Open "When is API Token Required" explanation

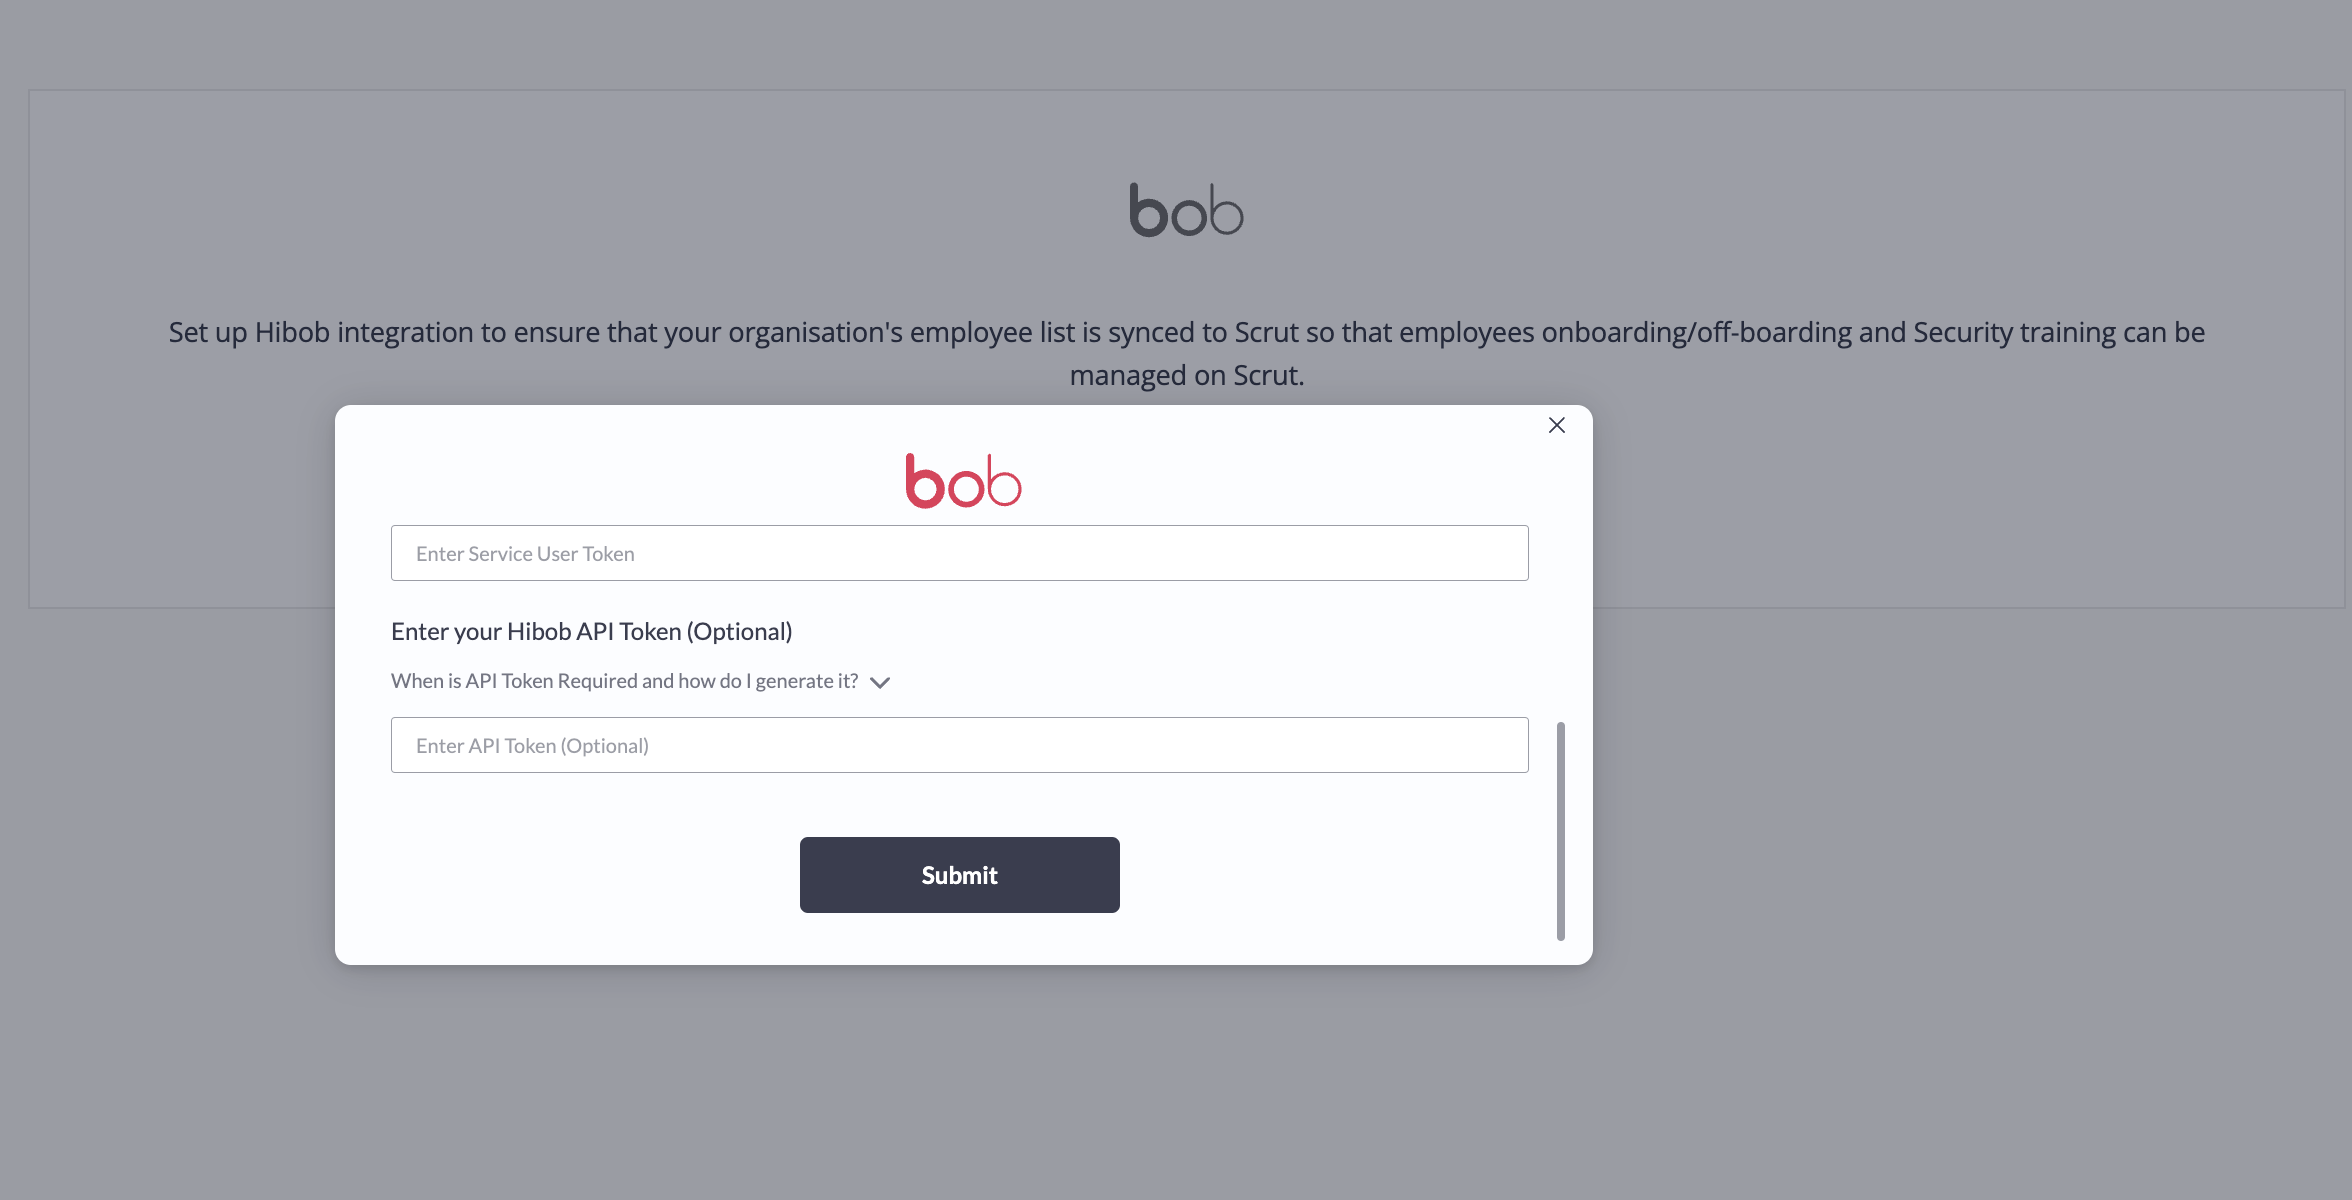coord(624,681)
